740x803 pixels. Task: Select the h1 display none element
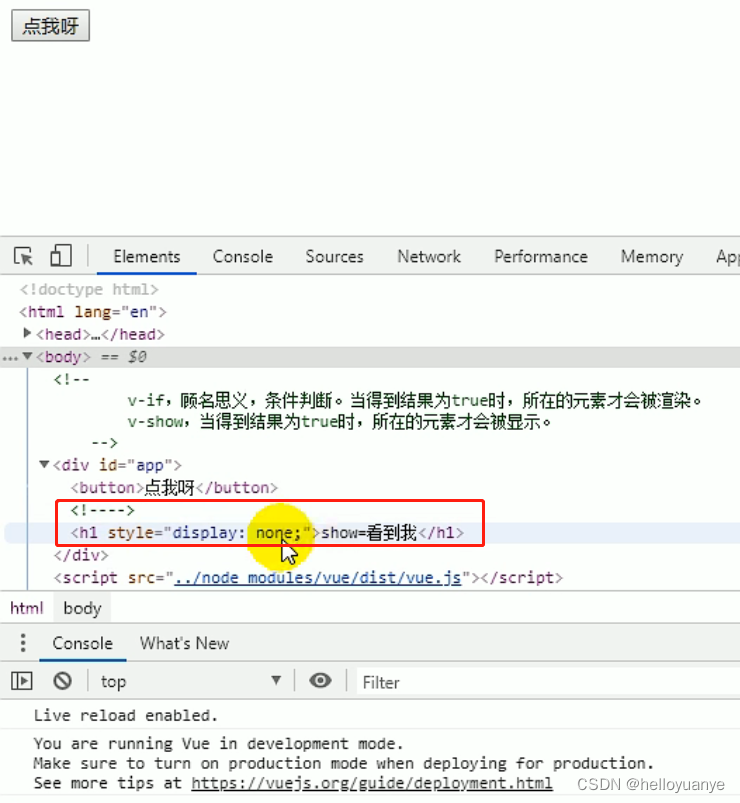(x=267, y=533)
